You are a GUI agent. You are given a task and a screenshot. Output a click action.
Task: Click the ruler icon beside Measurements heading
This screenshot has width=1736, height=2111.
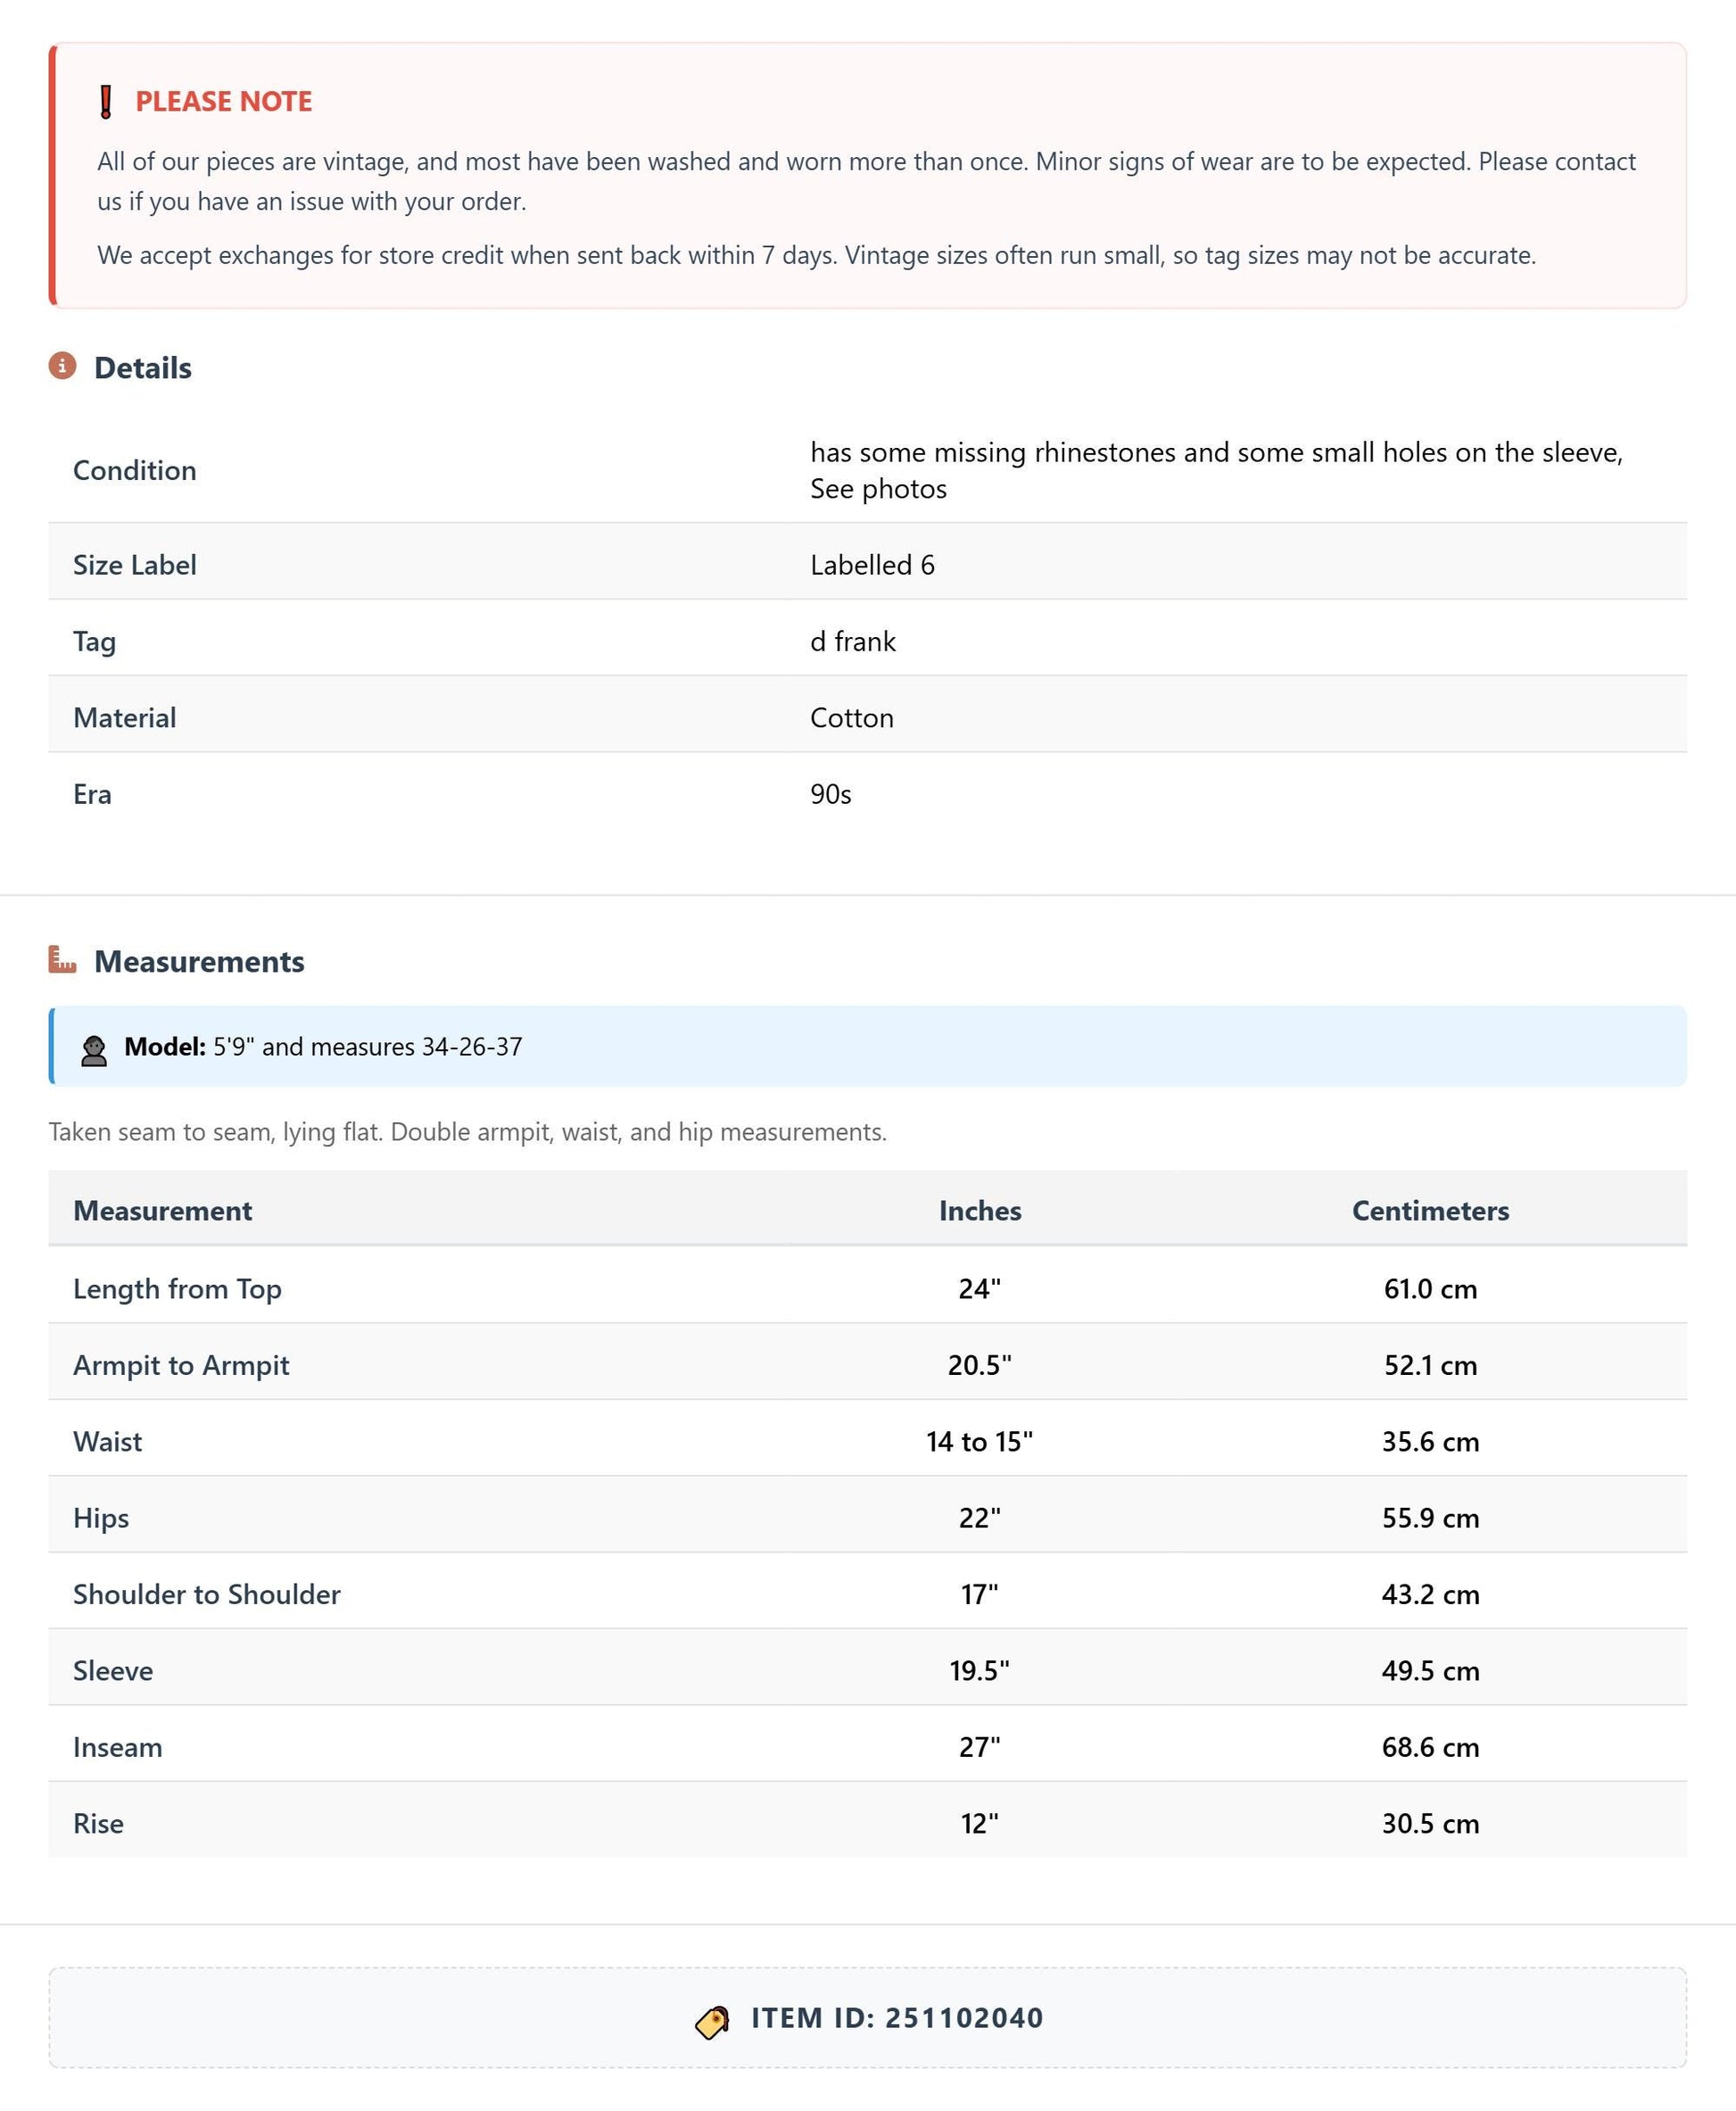click(x=62, y=960)
